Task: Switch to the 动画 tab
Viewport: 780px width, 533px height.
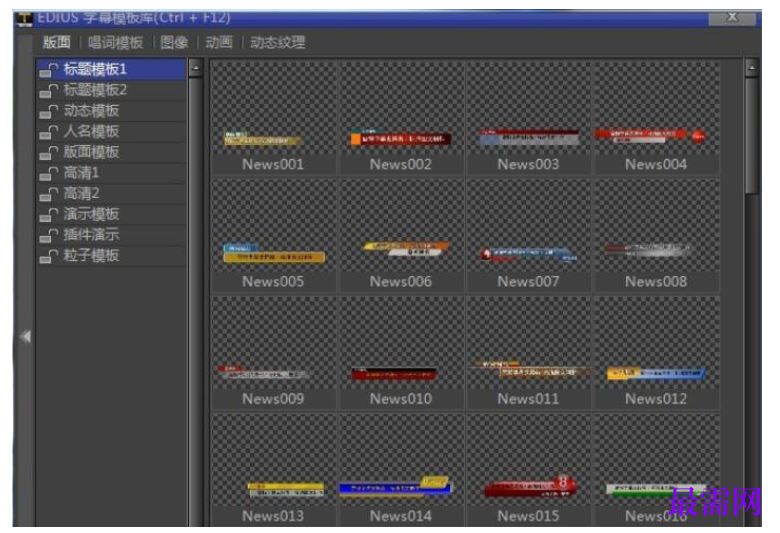Action: [219, 42]
